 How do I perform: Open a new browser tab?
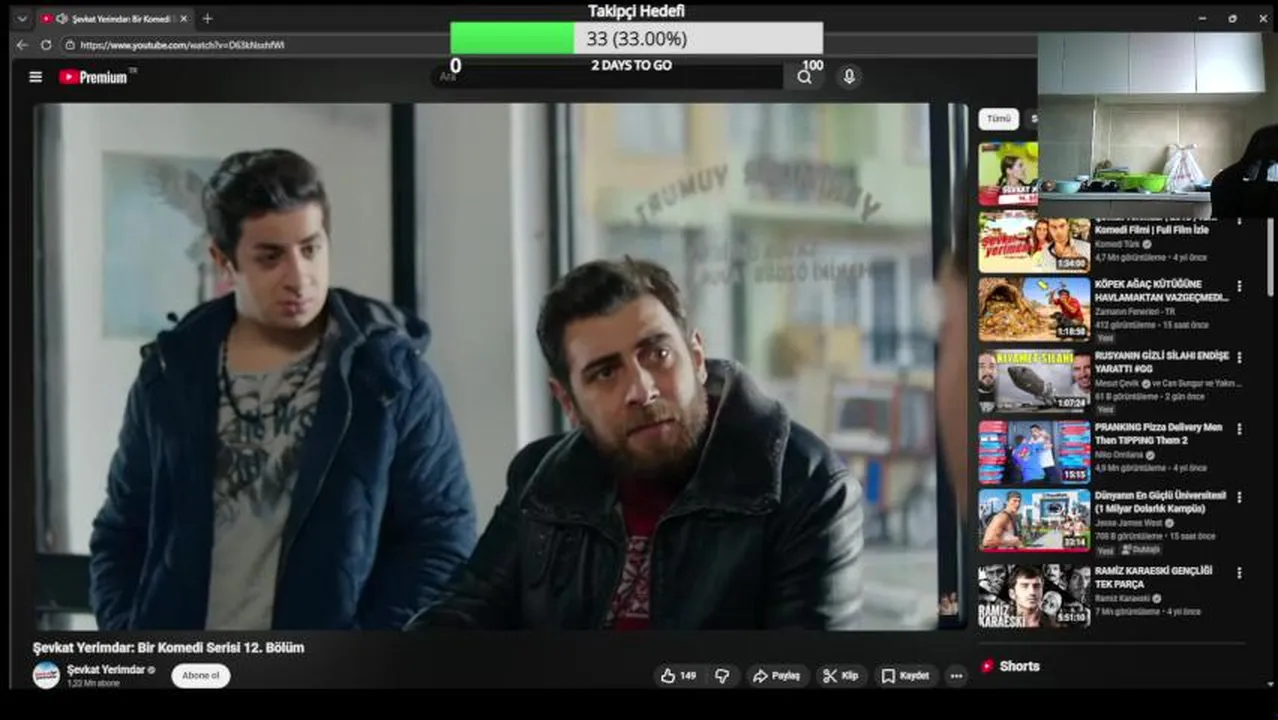[207, 18]
